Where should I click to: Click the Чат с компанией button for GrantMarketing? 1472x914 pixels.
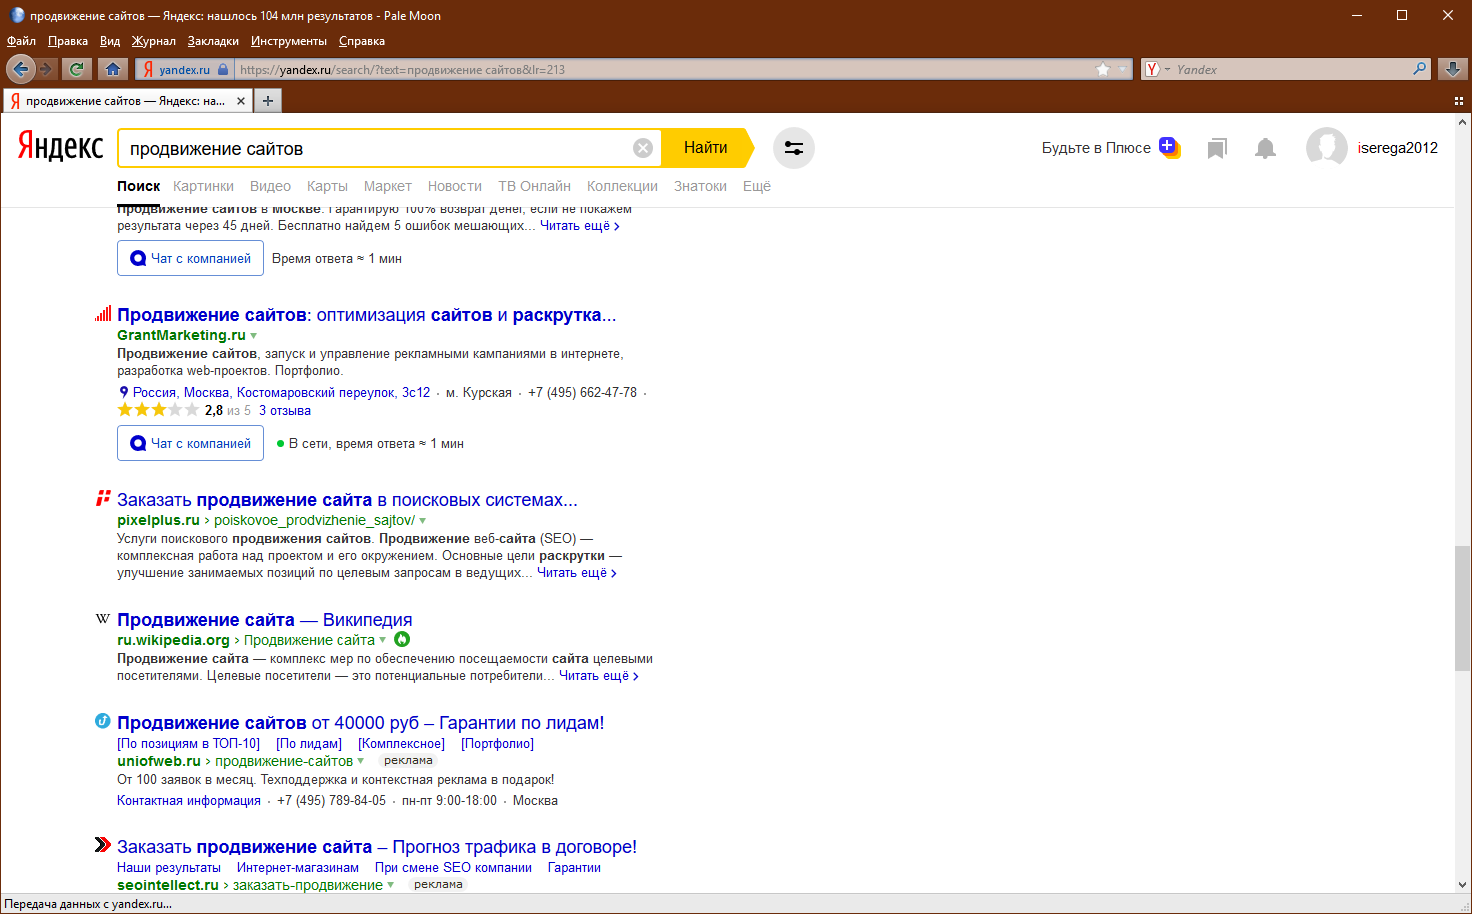(x=190, y=443)
